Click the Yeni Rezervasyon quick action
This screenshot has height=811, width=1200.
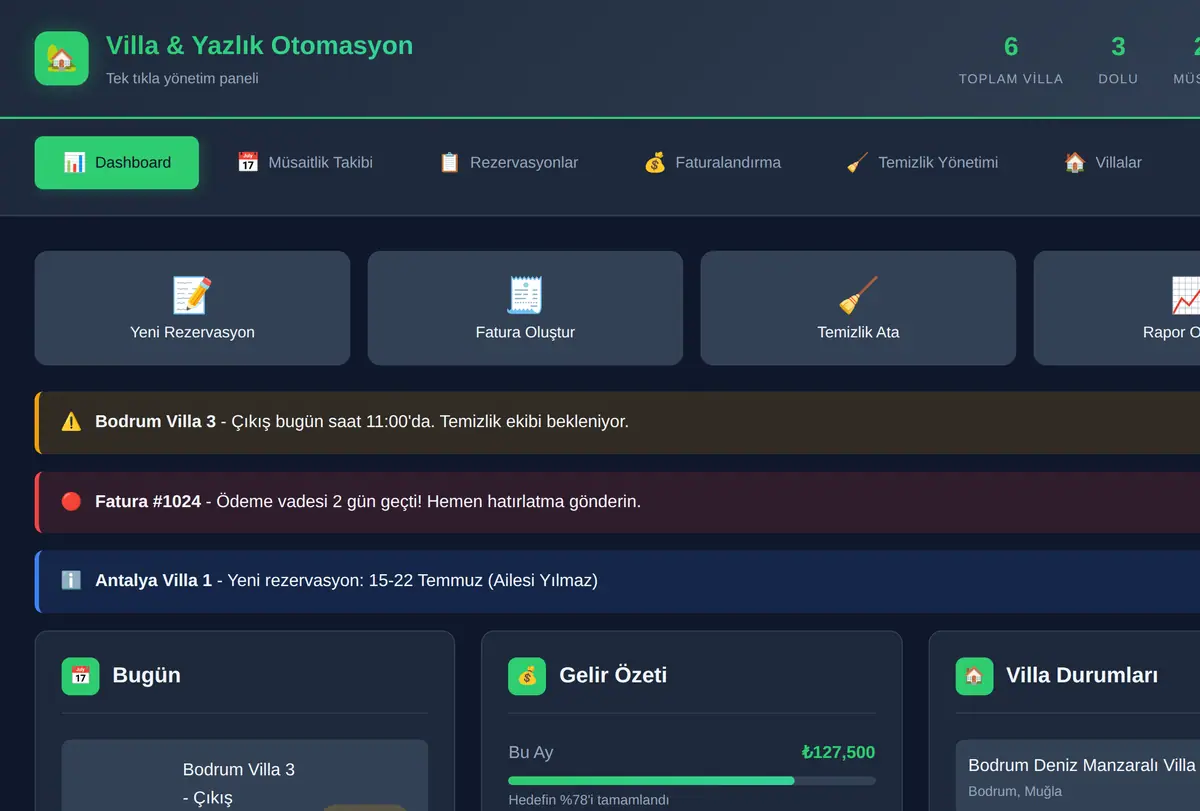point(192,308)
